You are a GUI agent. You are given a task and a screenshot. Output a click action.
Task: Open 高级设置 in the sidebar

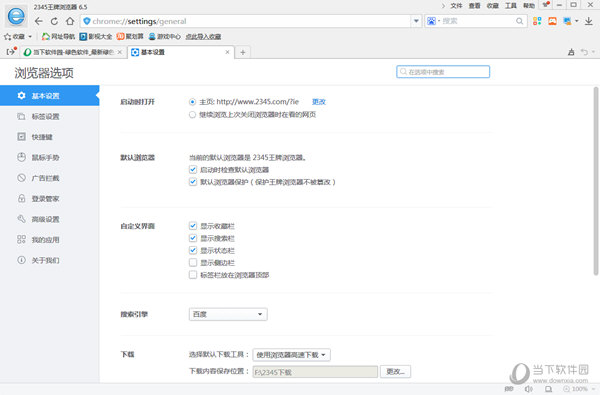[50, 219]
